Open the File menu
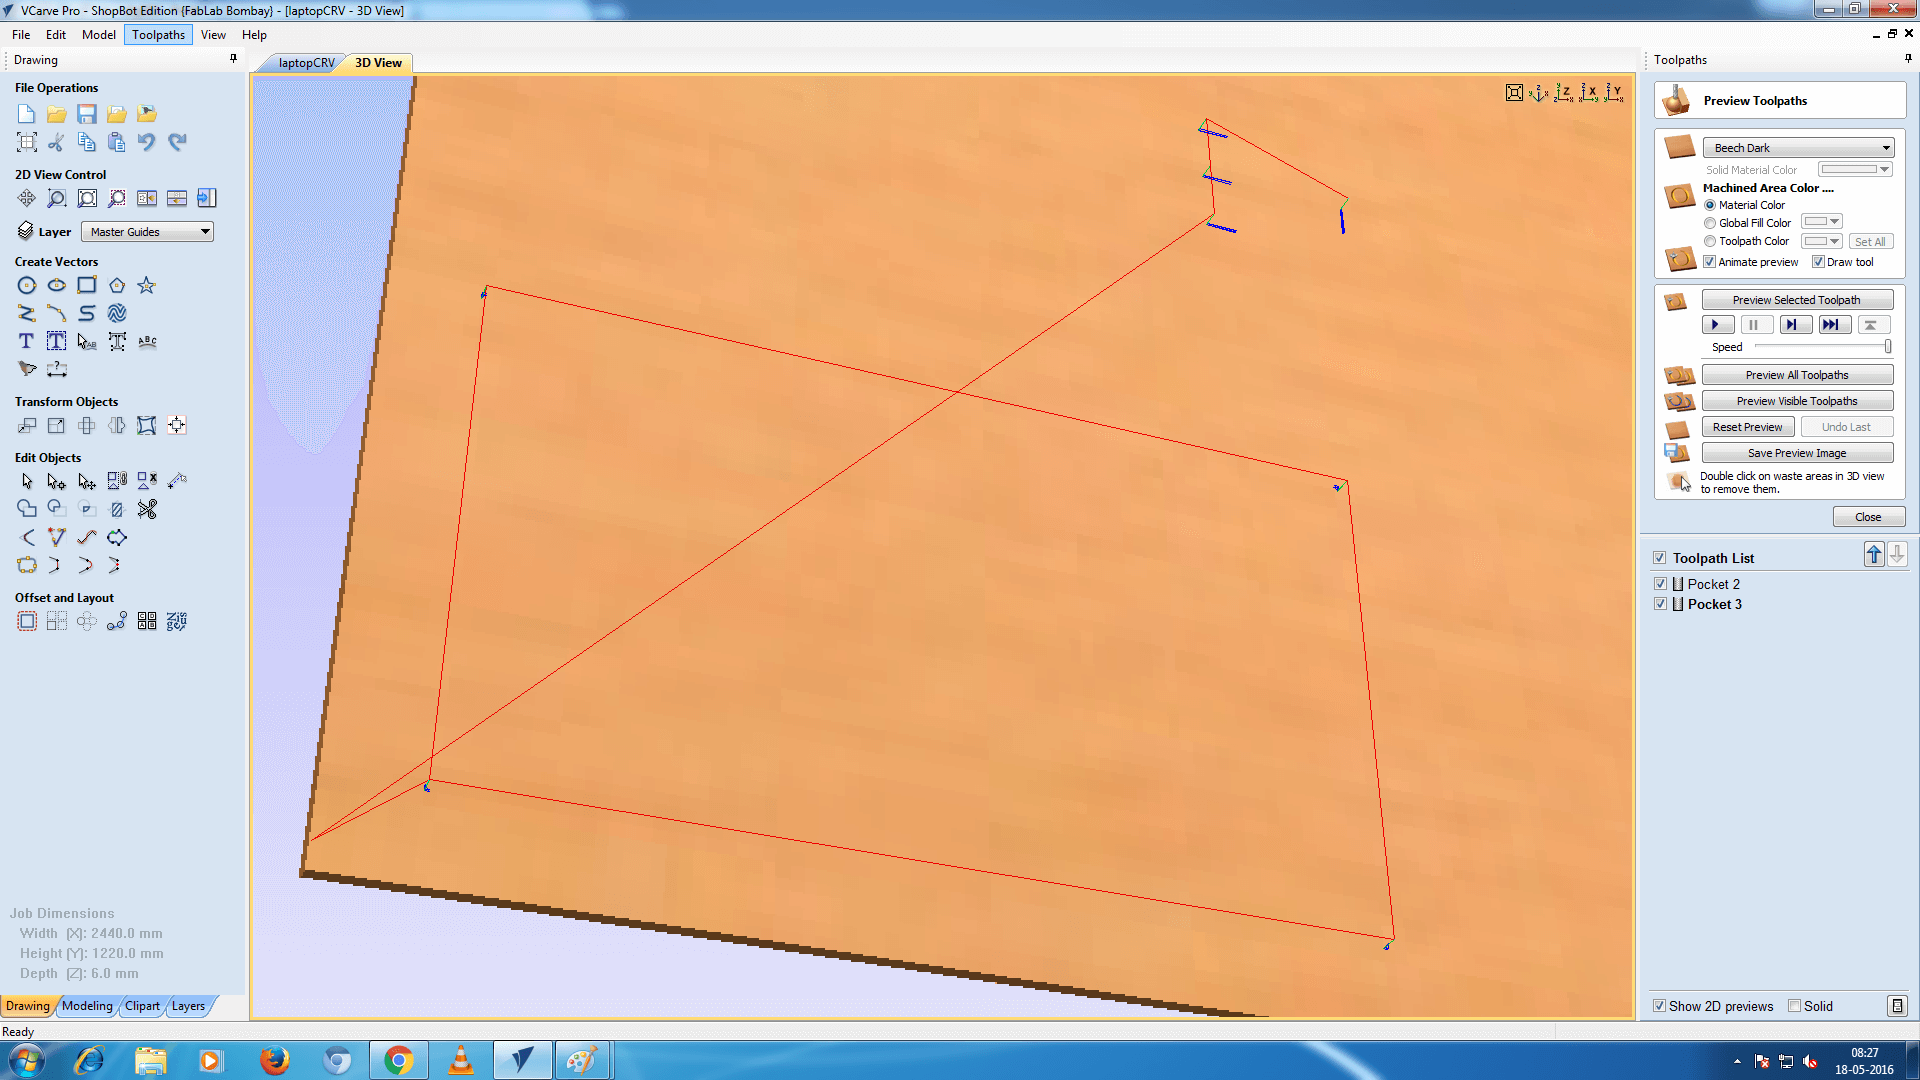Screen dimensions: 1920x1080 click(21, 35)
